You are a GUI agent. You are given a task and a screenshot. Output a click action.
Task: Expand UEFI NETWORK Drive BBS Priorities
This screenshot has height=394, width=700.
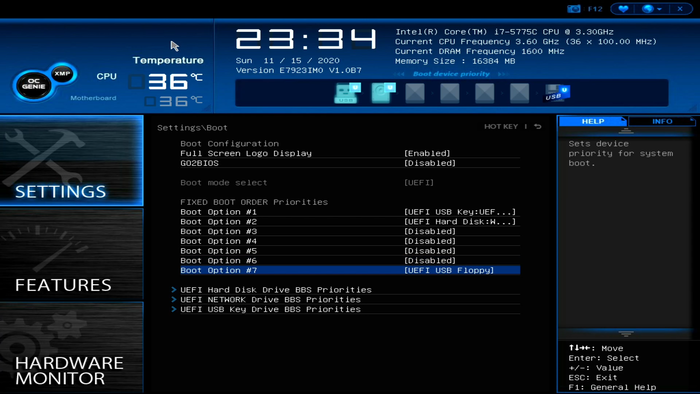click(x=270, y=300)
